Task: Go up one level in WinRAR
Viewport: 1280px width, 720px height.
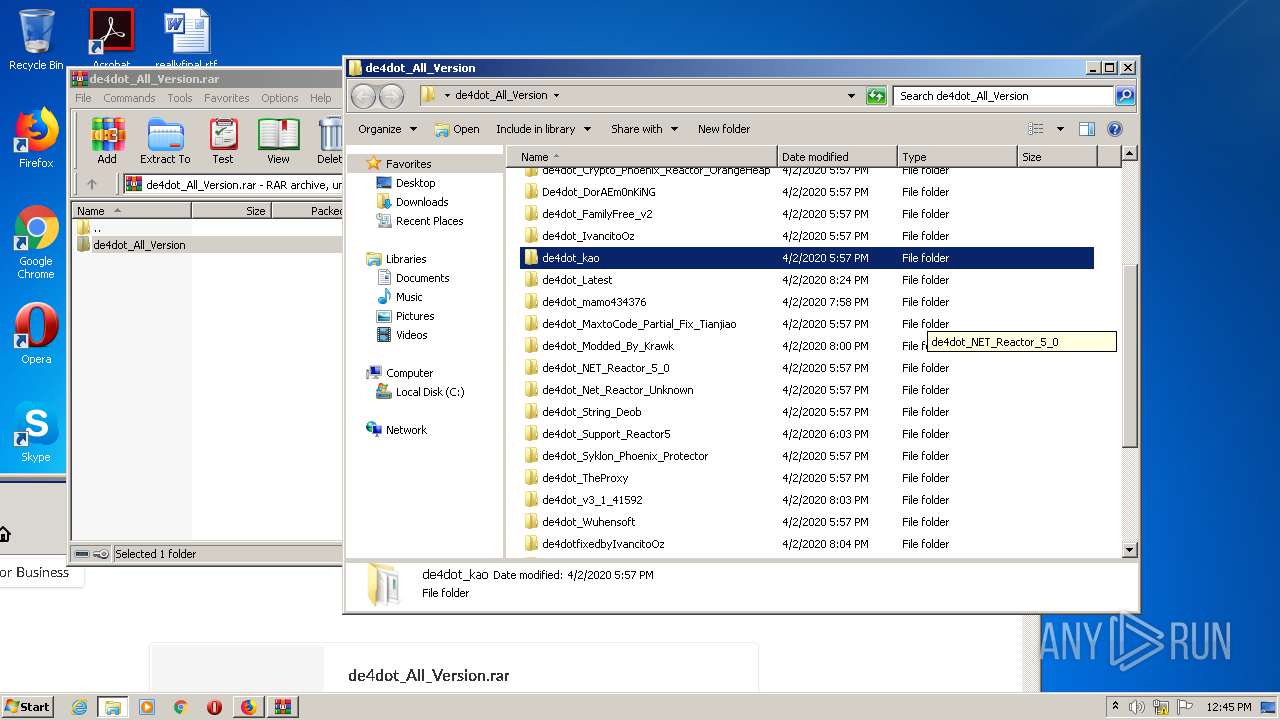Action: pyautogui.click(x=92, y=184)
